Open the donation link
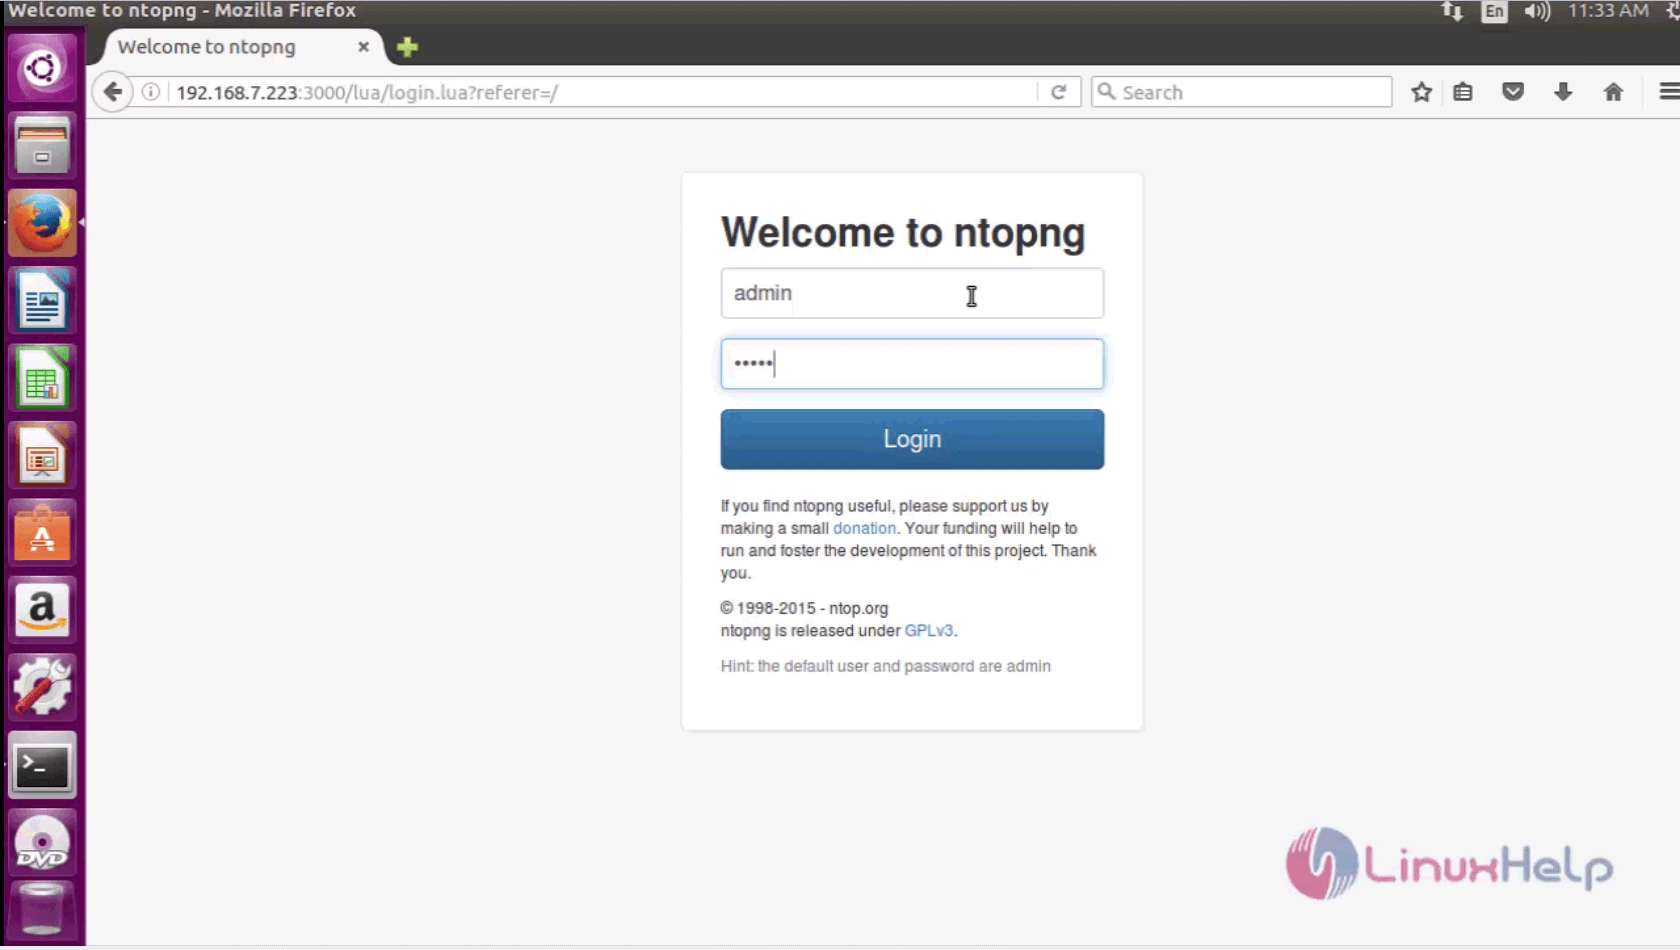This screenshot has width=1680, height=950. coord(864,528)
